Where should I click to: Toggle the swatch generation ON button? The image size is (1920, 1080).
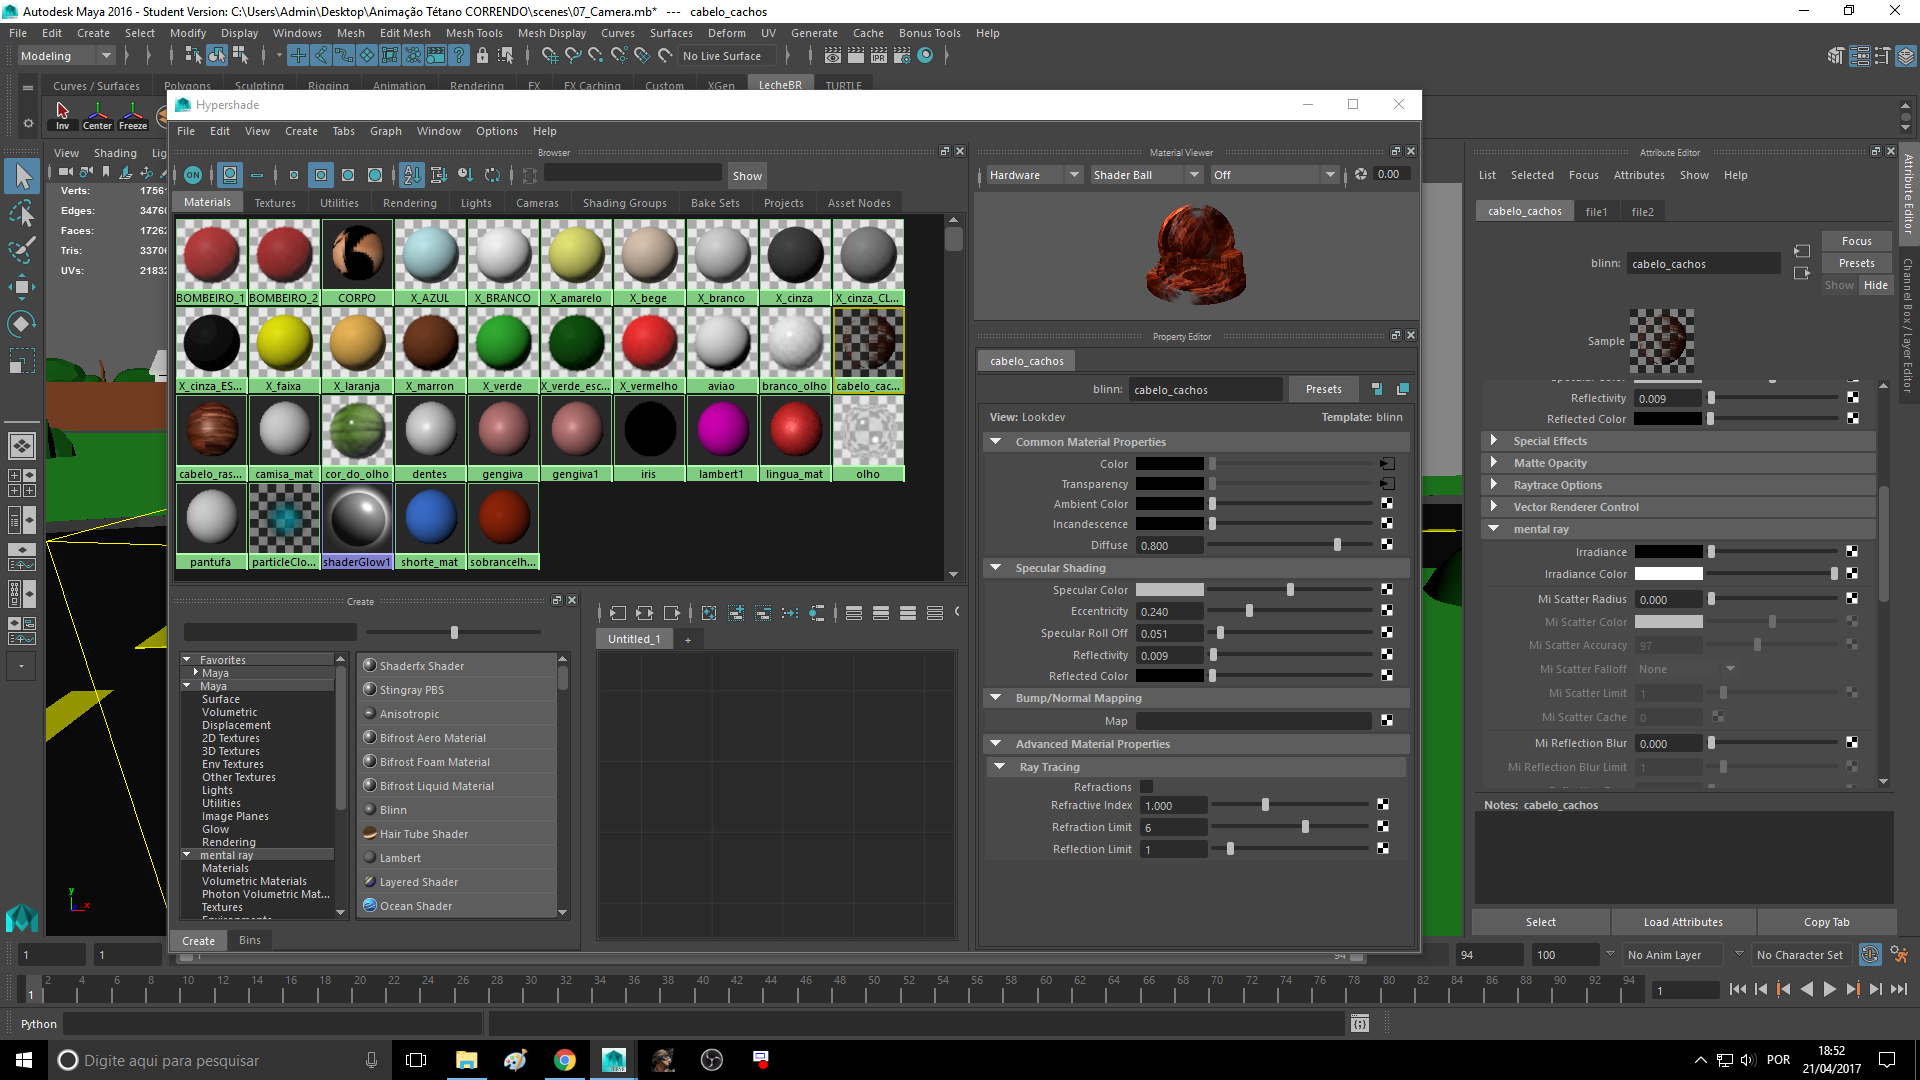tap(193, 175)
